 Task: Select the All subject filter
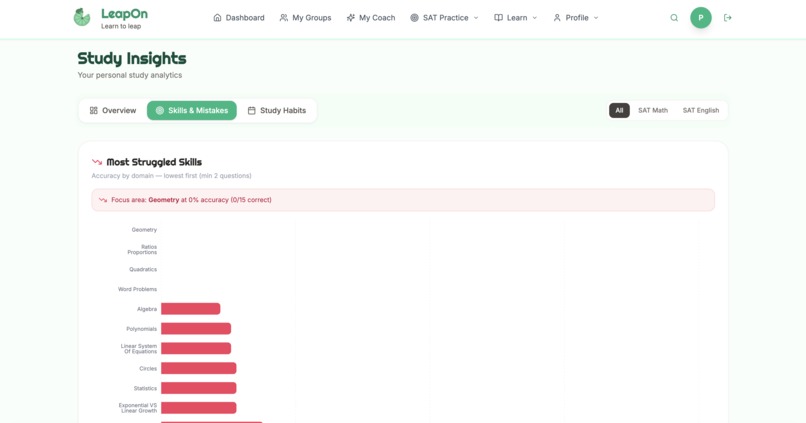(x=619, y=111)
